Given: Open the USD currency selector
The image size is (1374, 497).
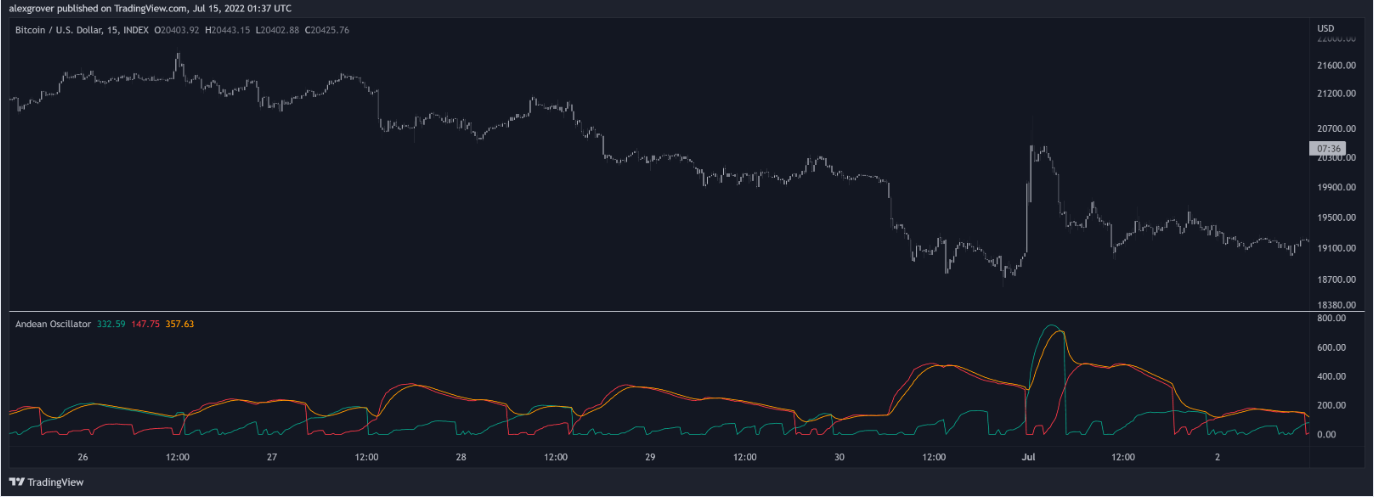Looking at the screenshot, I should click(1326, 28).
